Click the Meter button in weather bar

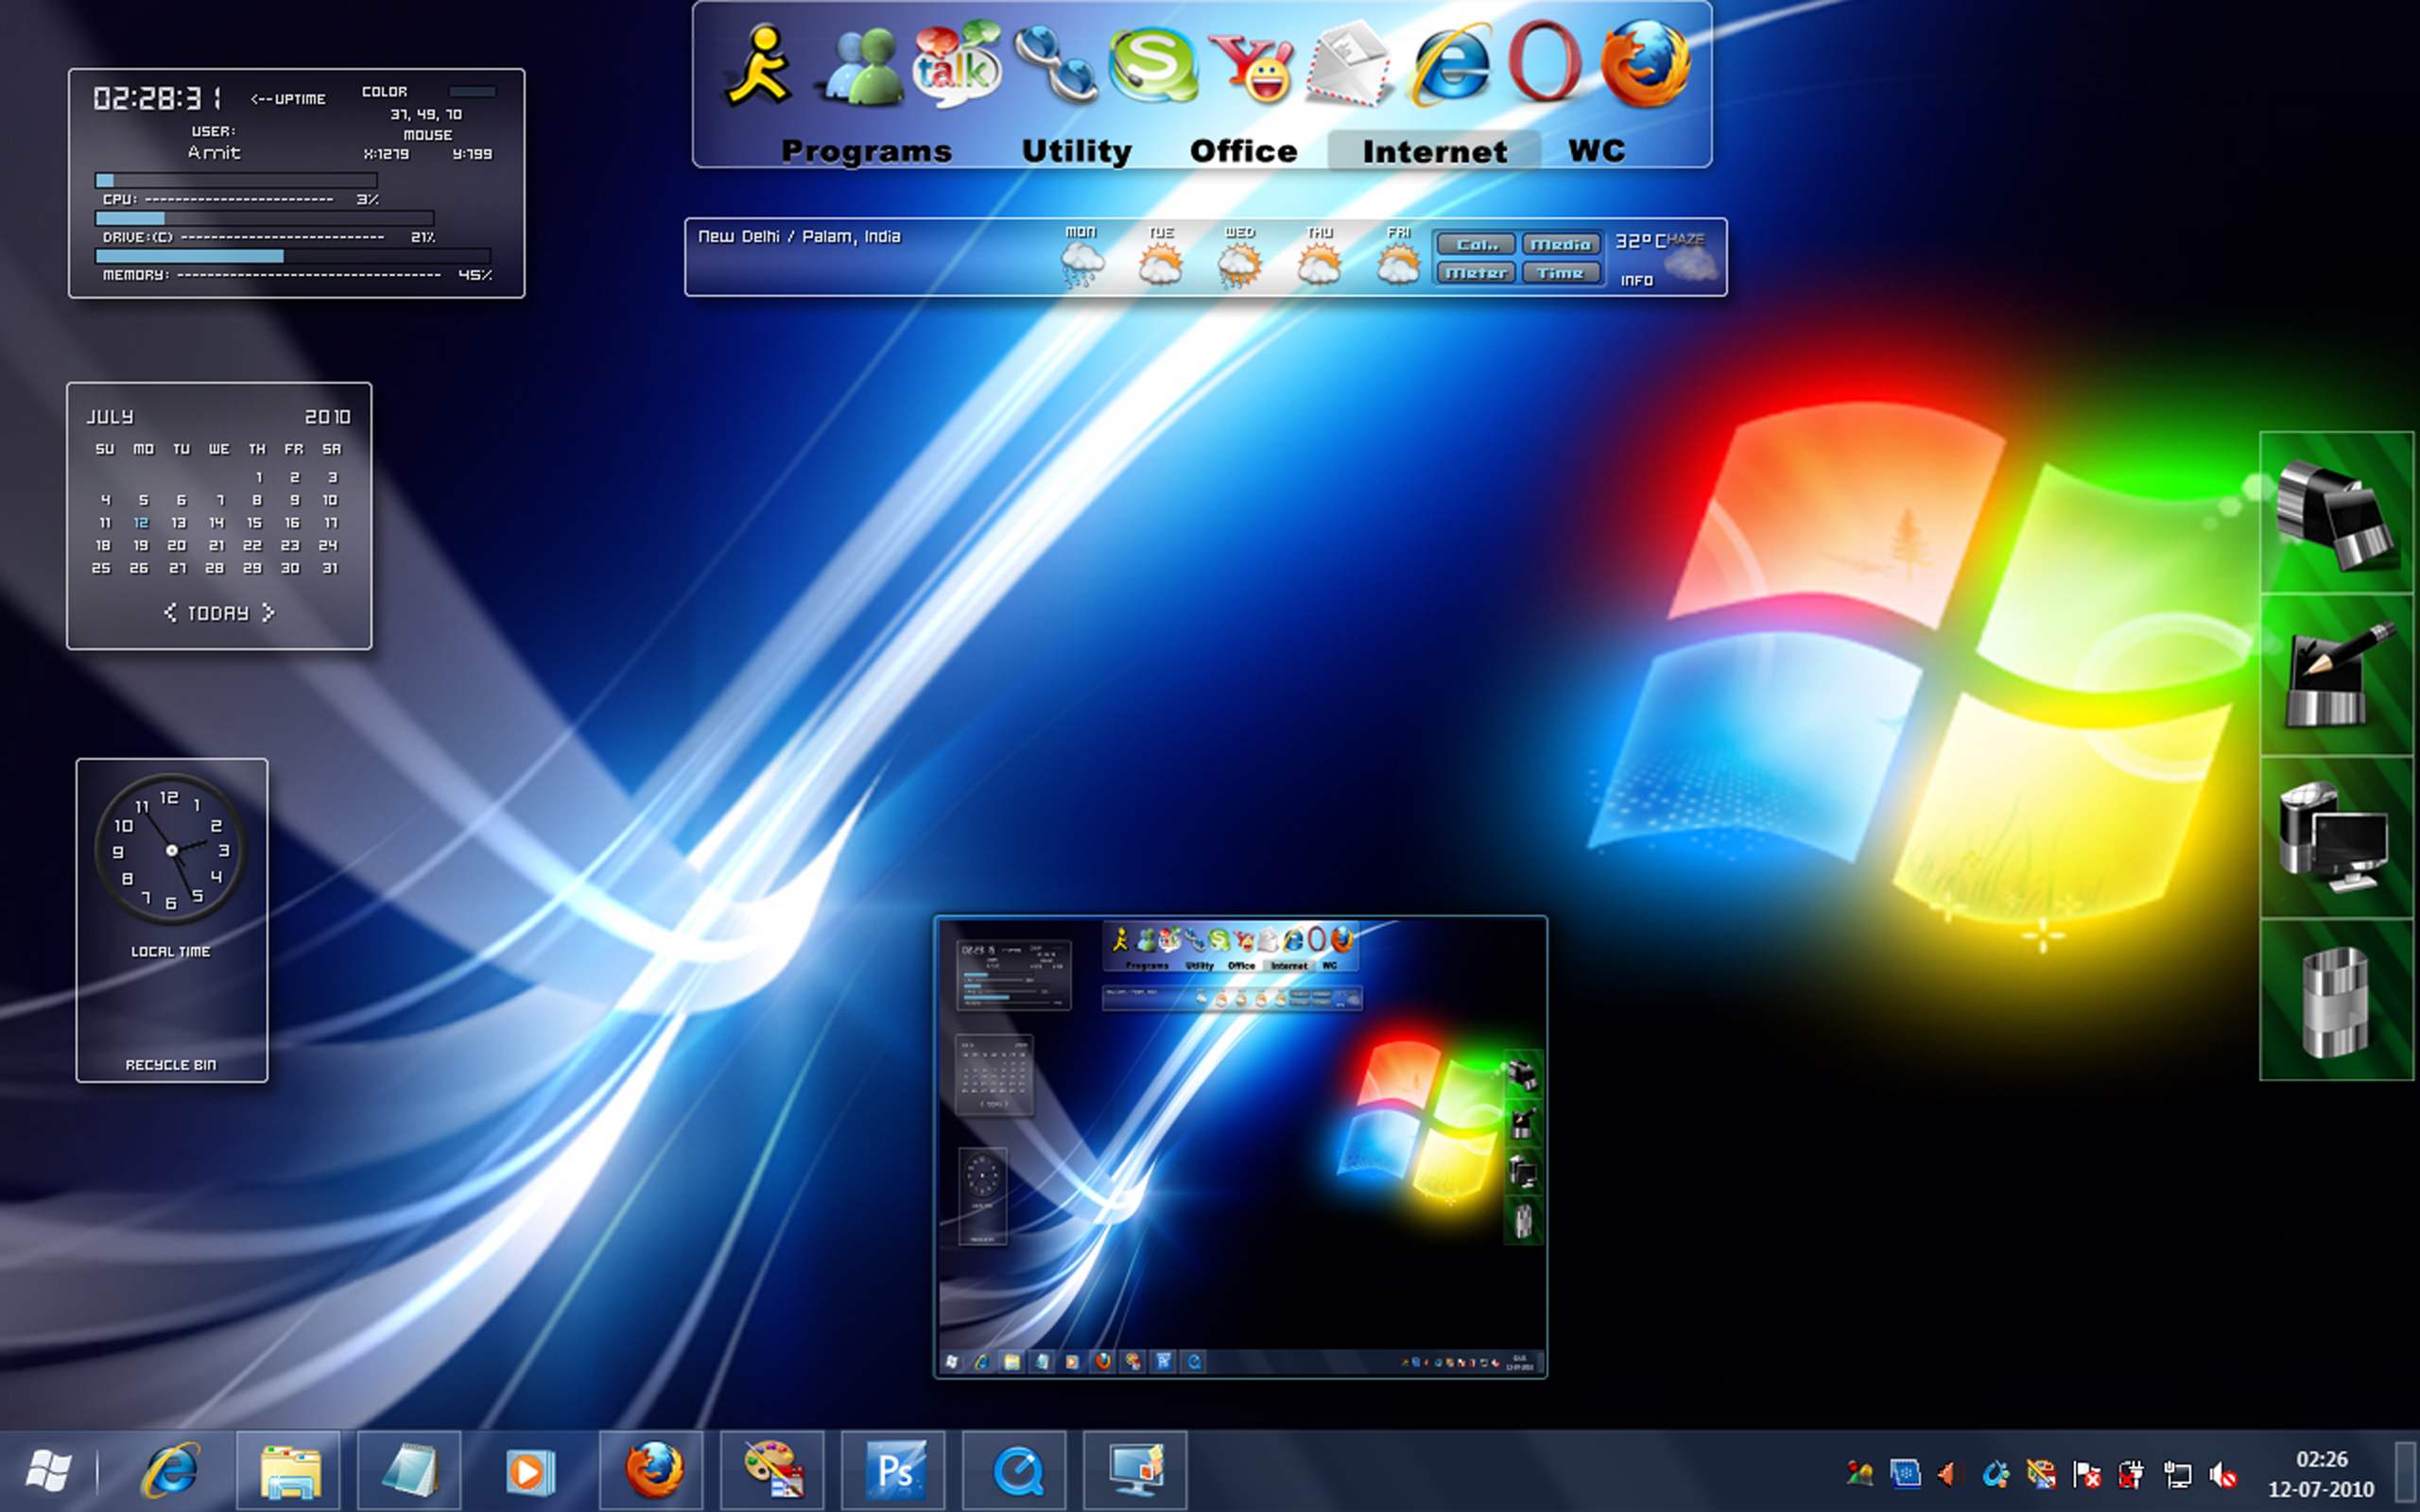(x=1476, y=272)
